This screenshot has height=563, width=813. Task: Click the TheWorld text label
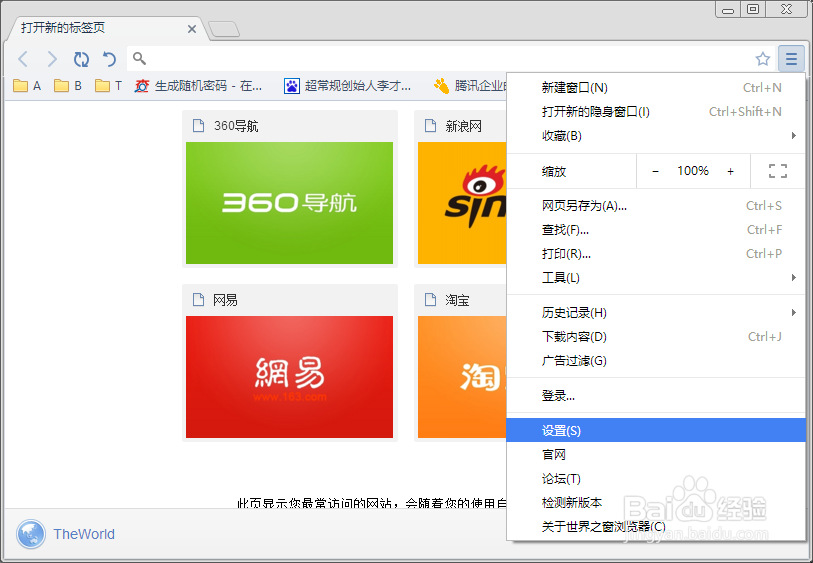[84, 534]
